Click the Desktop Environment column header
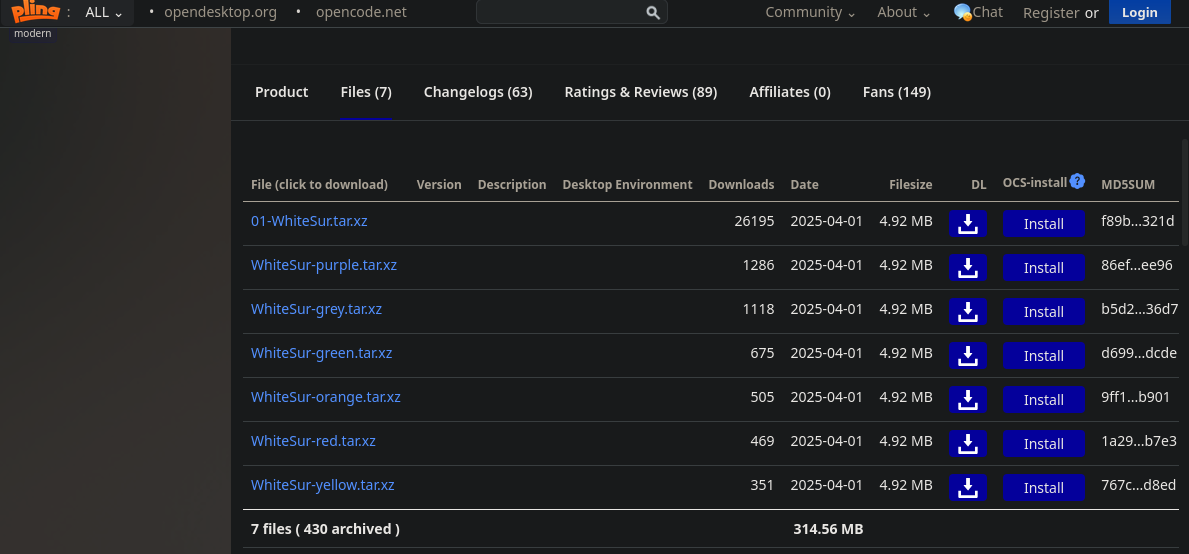This screenshot has height=554, width=1189. 627,184
